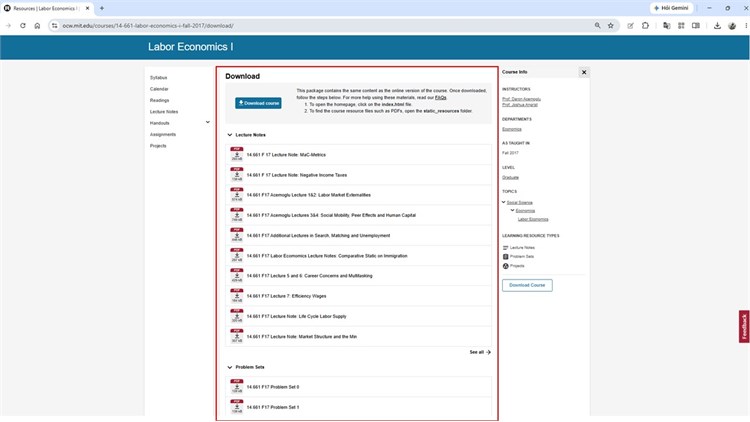Open the red Feedback tab

coord(744,326)
